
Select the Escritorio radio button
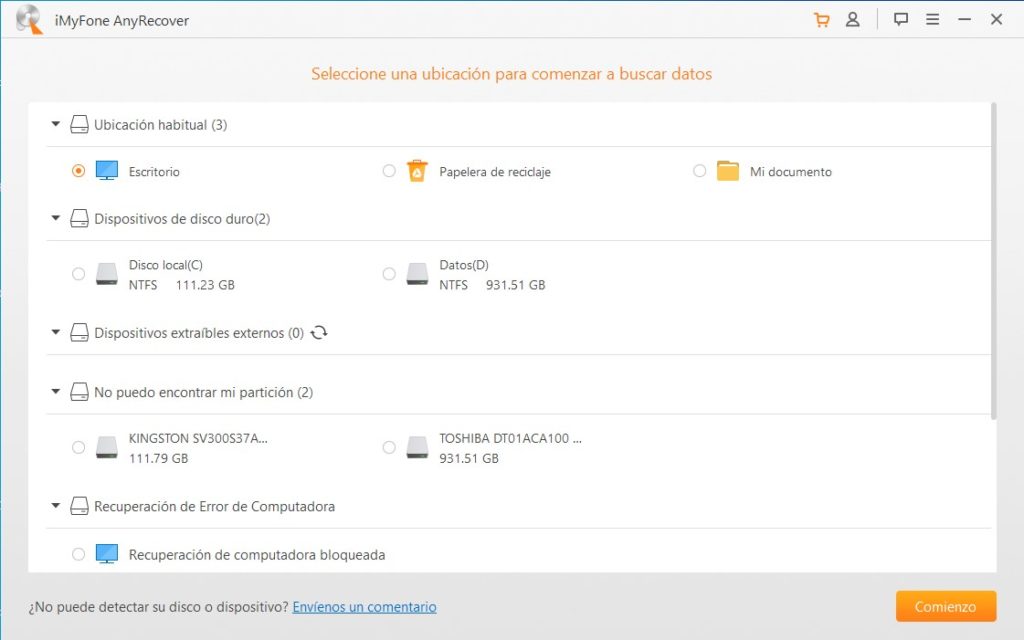point(79,171)
